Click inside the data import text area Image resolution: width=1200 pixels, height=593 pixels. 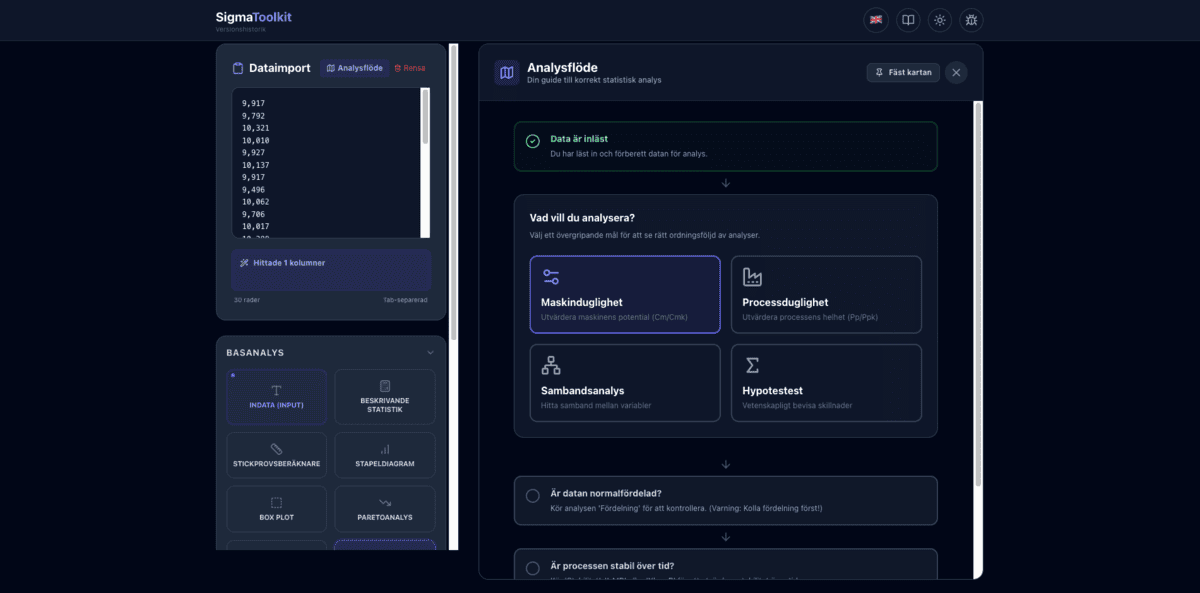(325, 163)
